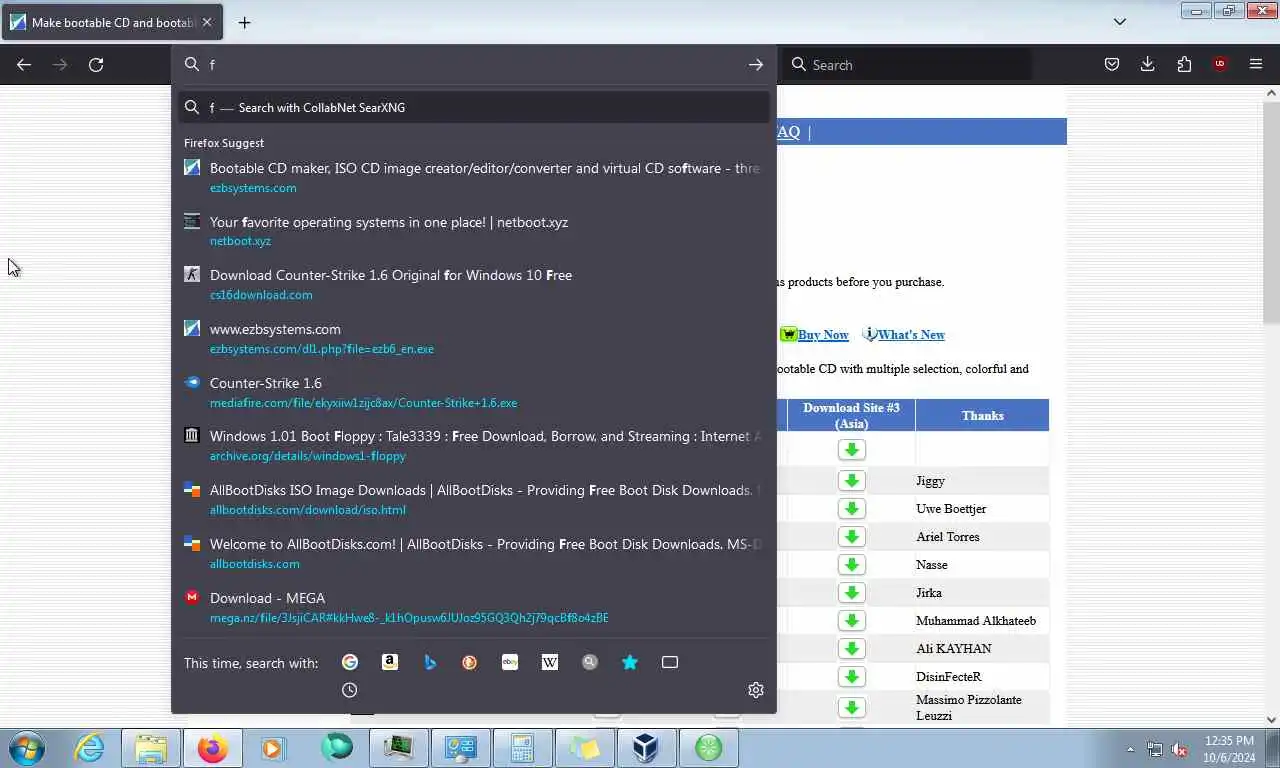Open the taskbar clock showing 12:35 PM
Screen dimensions: 1280x768
click(1229, 749)
